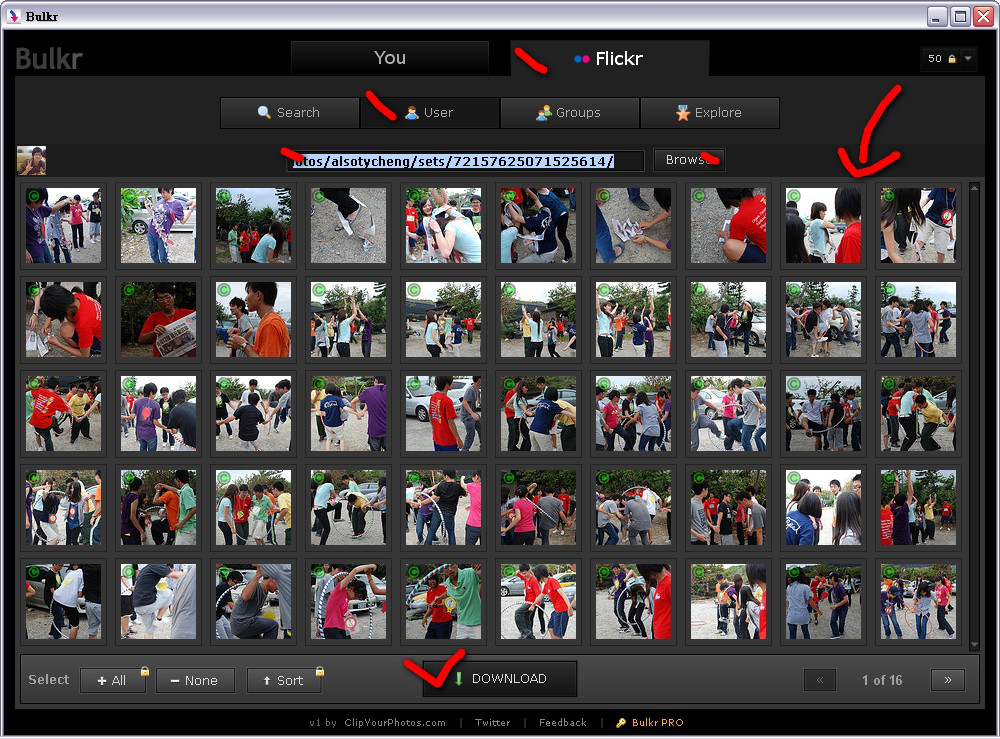The image size is (1000, 739).
Task: Open the User section
Action: point(430,113)
